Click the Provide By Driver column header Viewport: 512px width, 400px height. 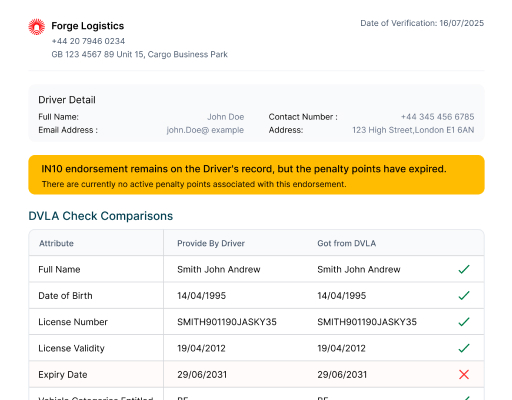pyautogui.click(x=211, y=243)
